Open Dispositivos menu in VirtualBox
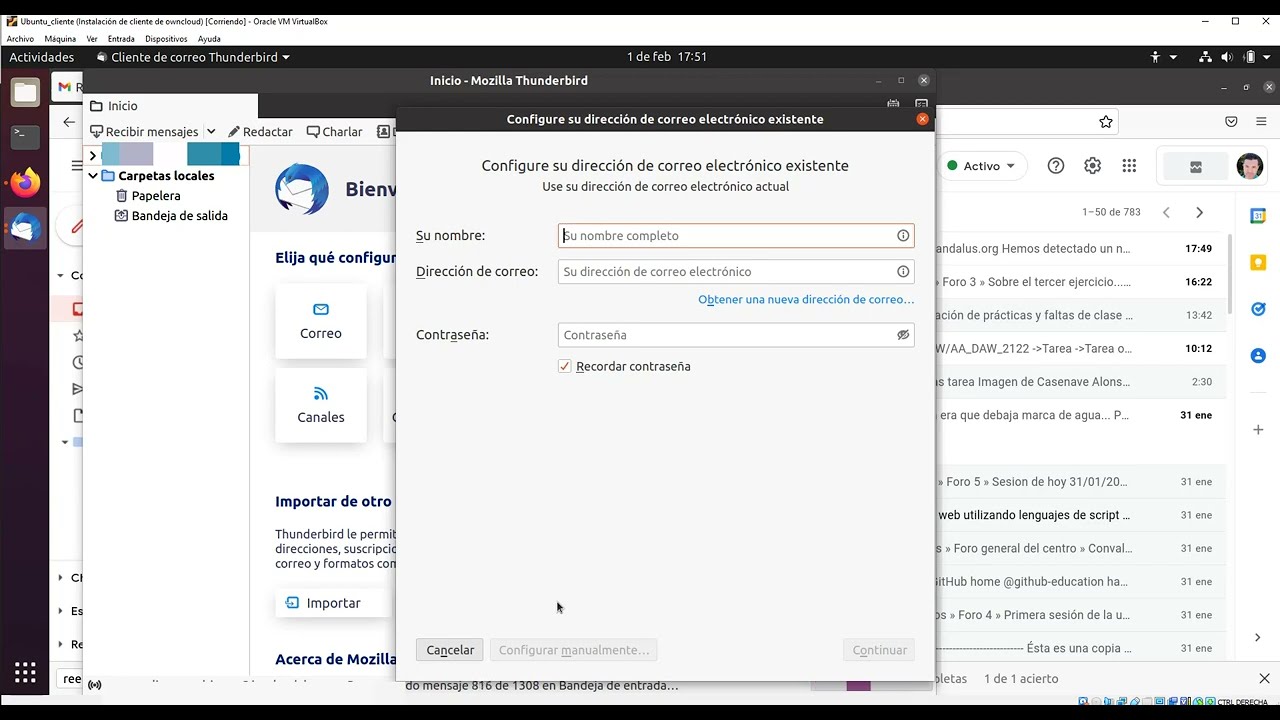1280x720 pixels. (166, 39)
